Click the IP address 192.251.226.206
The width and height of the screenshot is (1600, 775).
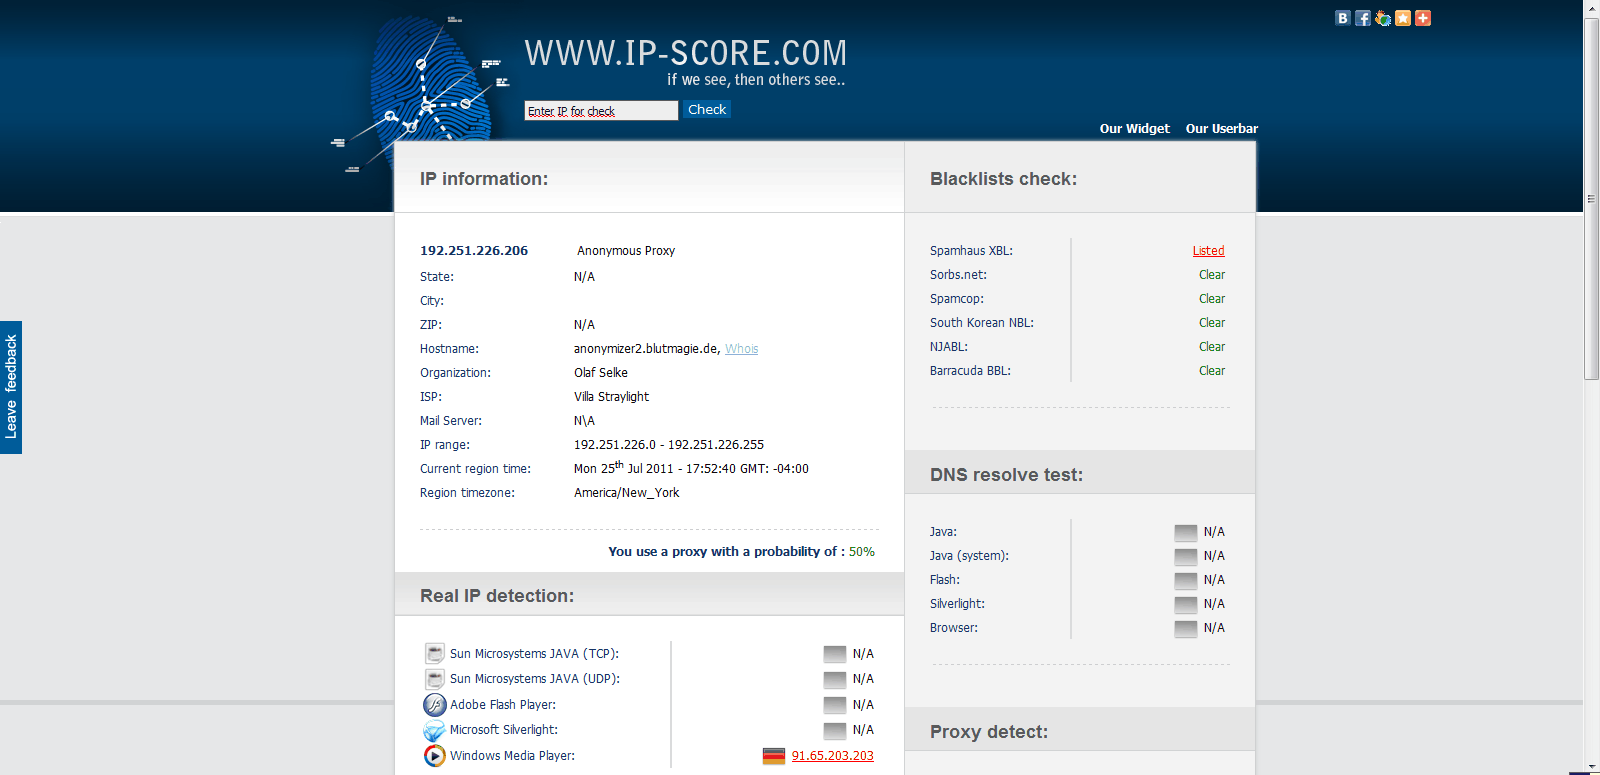point(474,251)
